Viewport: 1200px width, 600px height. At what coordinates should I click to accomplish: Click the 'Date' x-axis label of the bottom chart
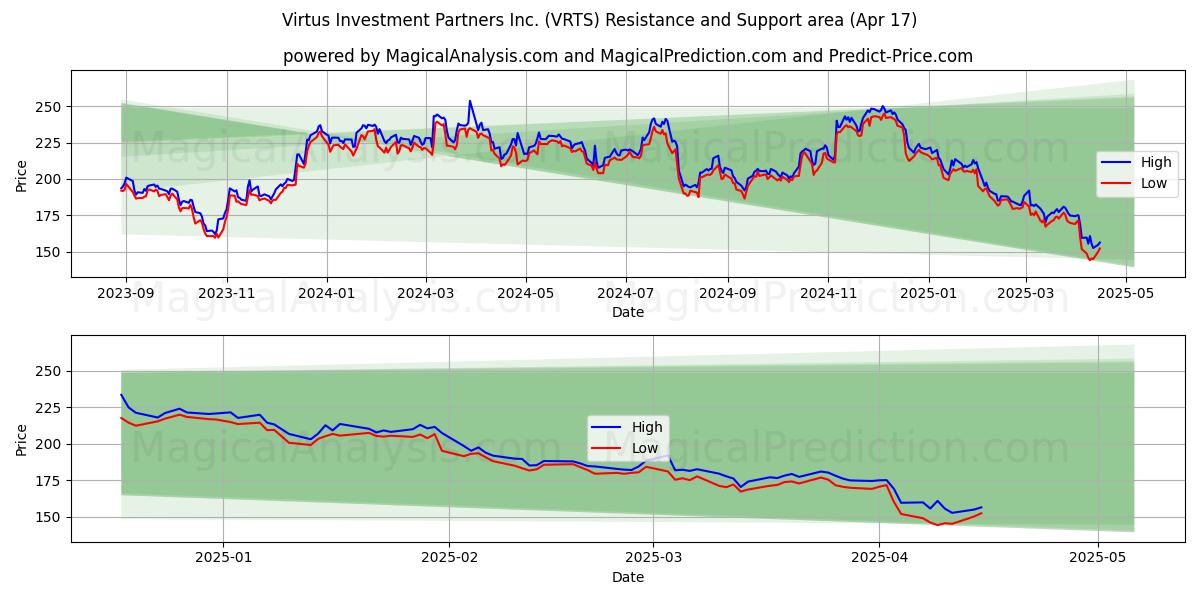tap(628, 578)
